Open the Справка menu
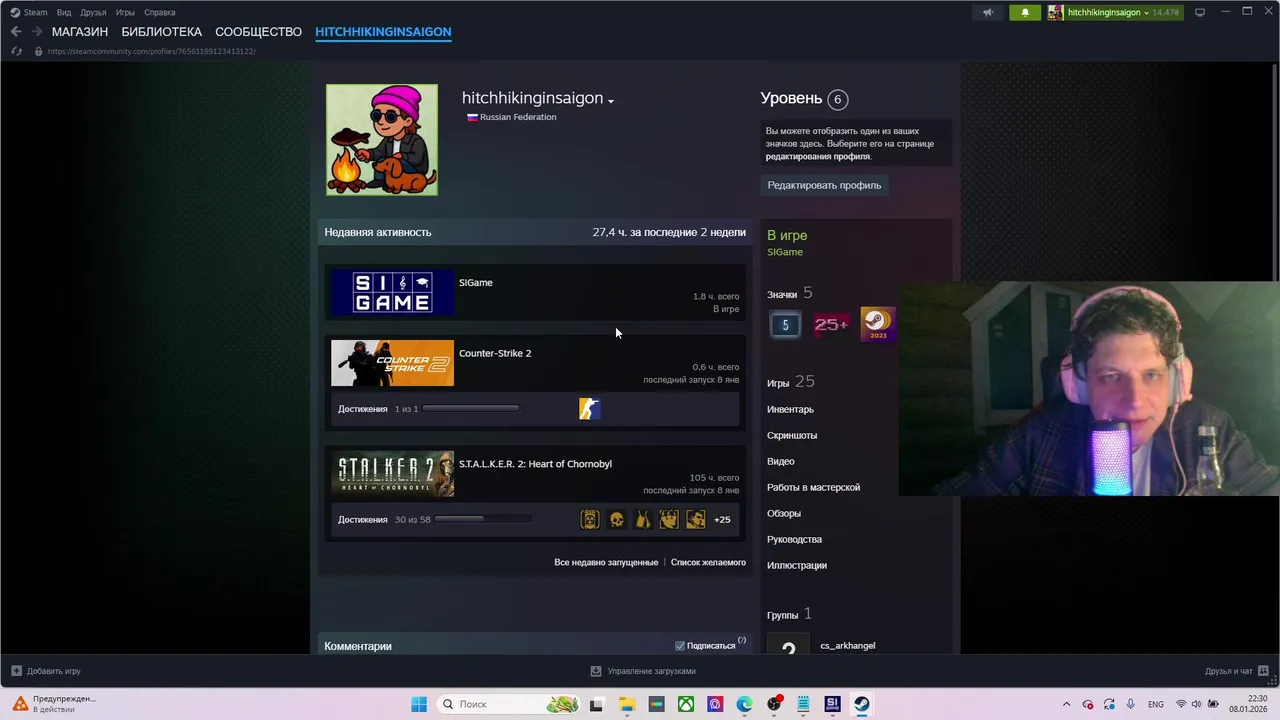Screen dimensions: 1280x720 [160, 12]
